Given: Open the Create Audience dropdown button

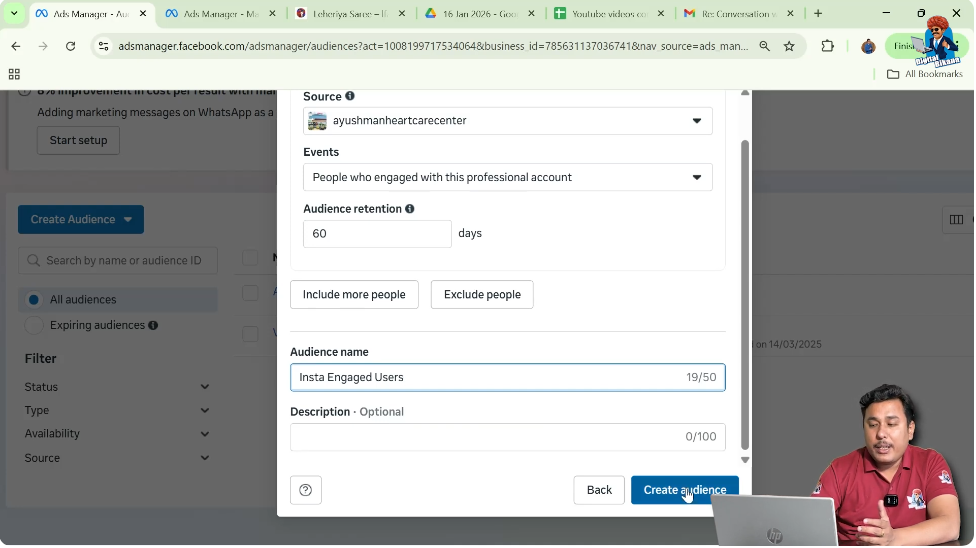Looking at the screenshot, I should click(81, 219).
